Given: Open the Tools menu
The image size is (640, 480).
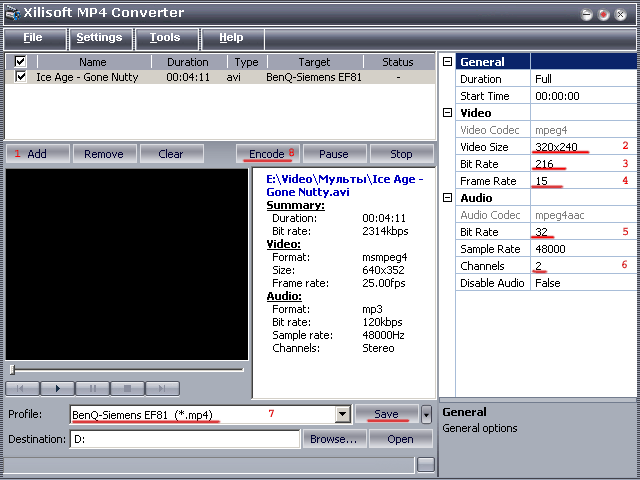Looking at the screenshot, I should (x=167, y=38).
